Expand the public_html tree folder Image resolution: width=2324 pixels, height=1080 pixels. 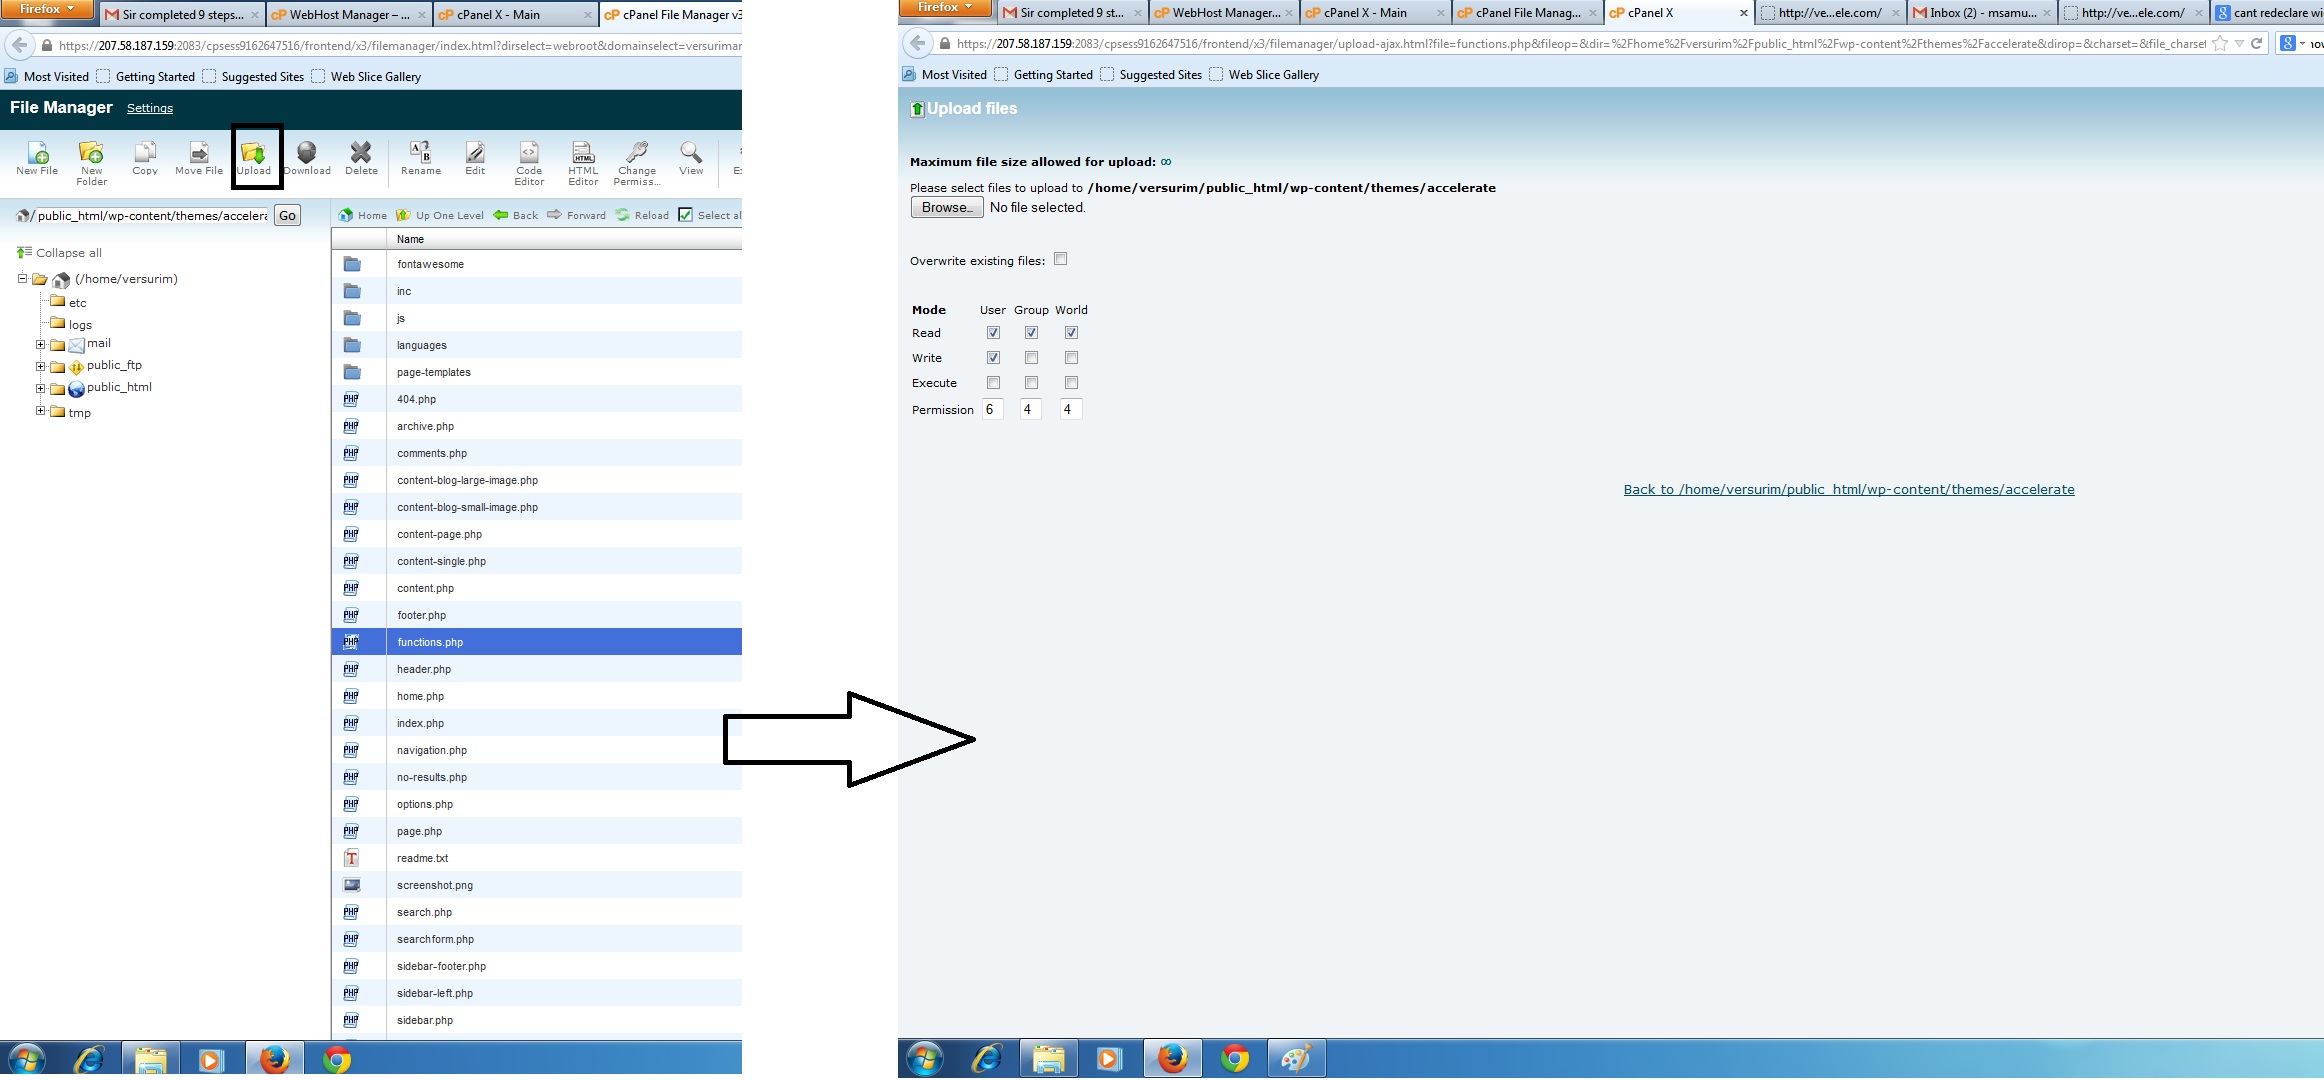[x=41, y=389]
